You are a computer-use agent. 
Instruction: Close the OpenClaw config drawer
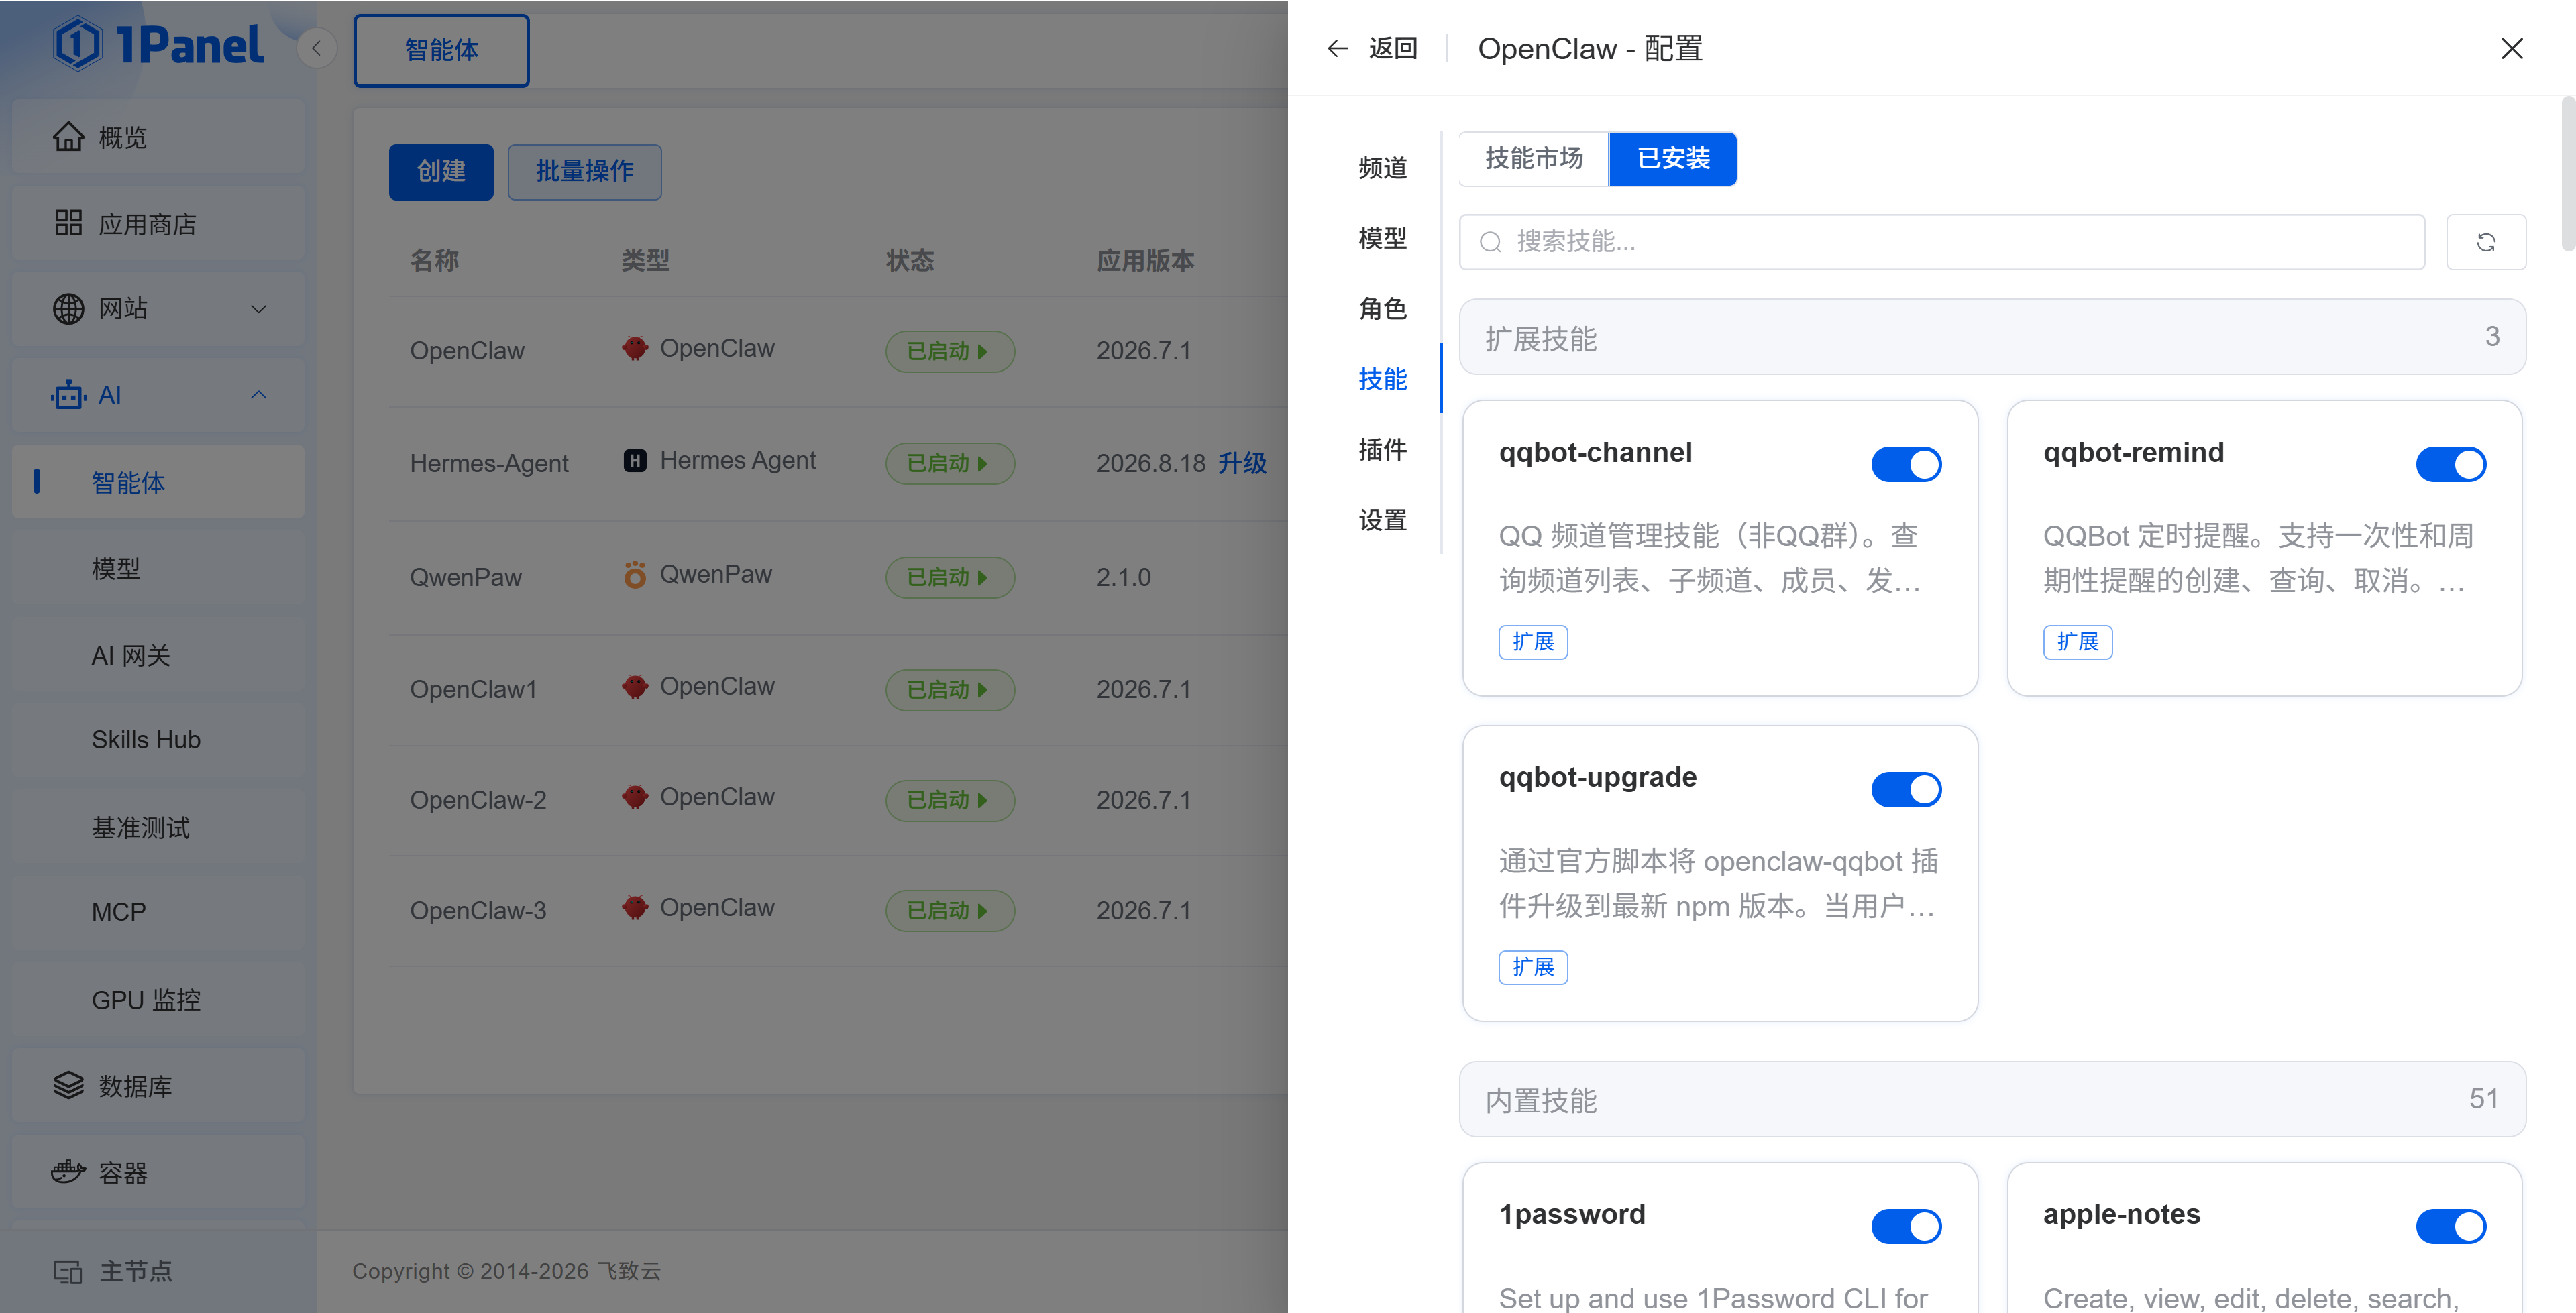click(x=2511, y=48)
